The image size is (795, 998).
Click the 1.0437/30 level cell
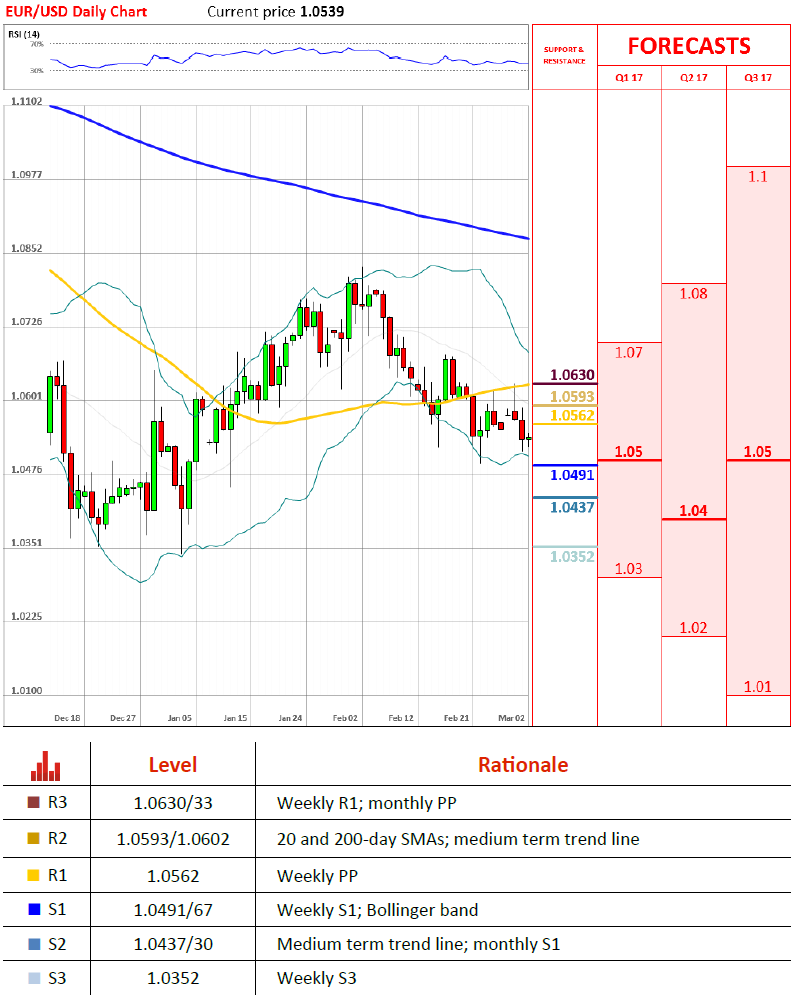click(x=173, y=944)
